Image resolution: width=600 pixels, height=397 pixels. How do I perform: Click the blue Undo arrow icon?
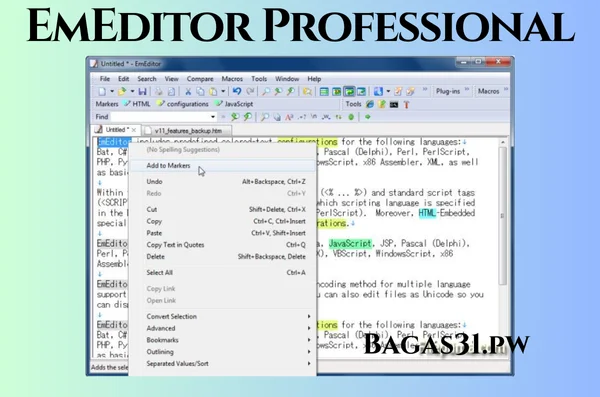point(237,91)
